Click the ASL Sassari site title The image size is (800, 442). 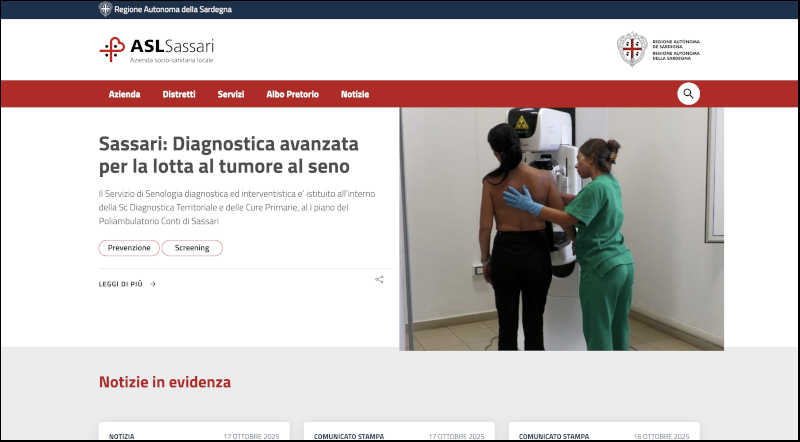[172, 46]
